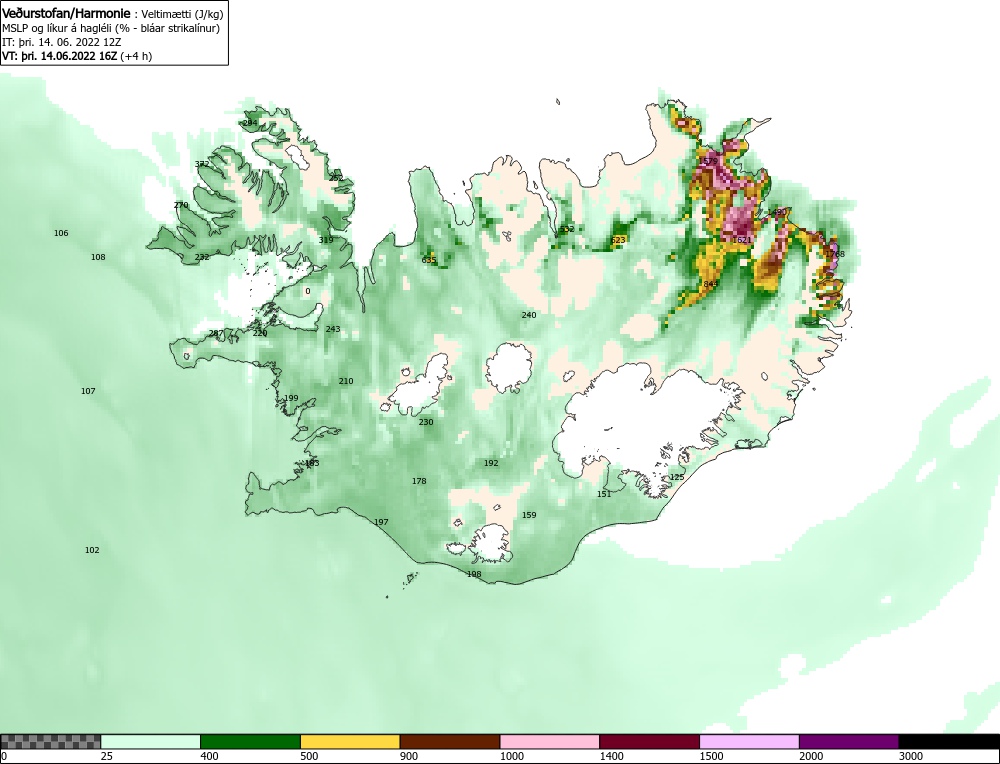Viewport: 1000px width, 764px height.
Task: Click the dark green 400–500 legend swatch
Action: [x=250, y=741]
